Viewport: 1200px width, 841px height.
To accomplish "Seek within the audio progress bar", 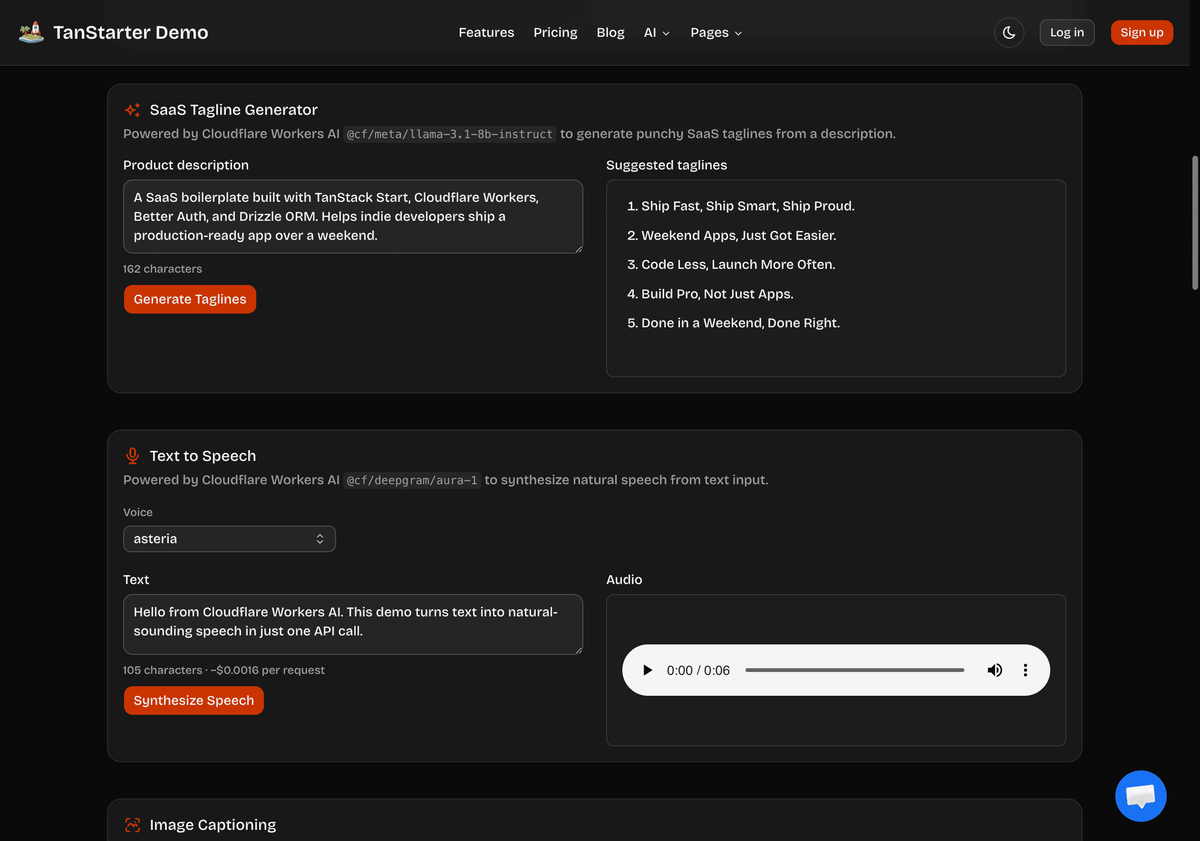I will click(x=855, y=670).
